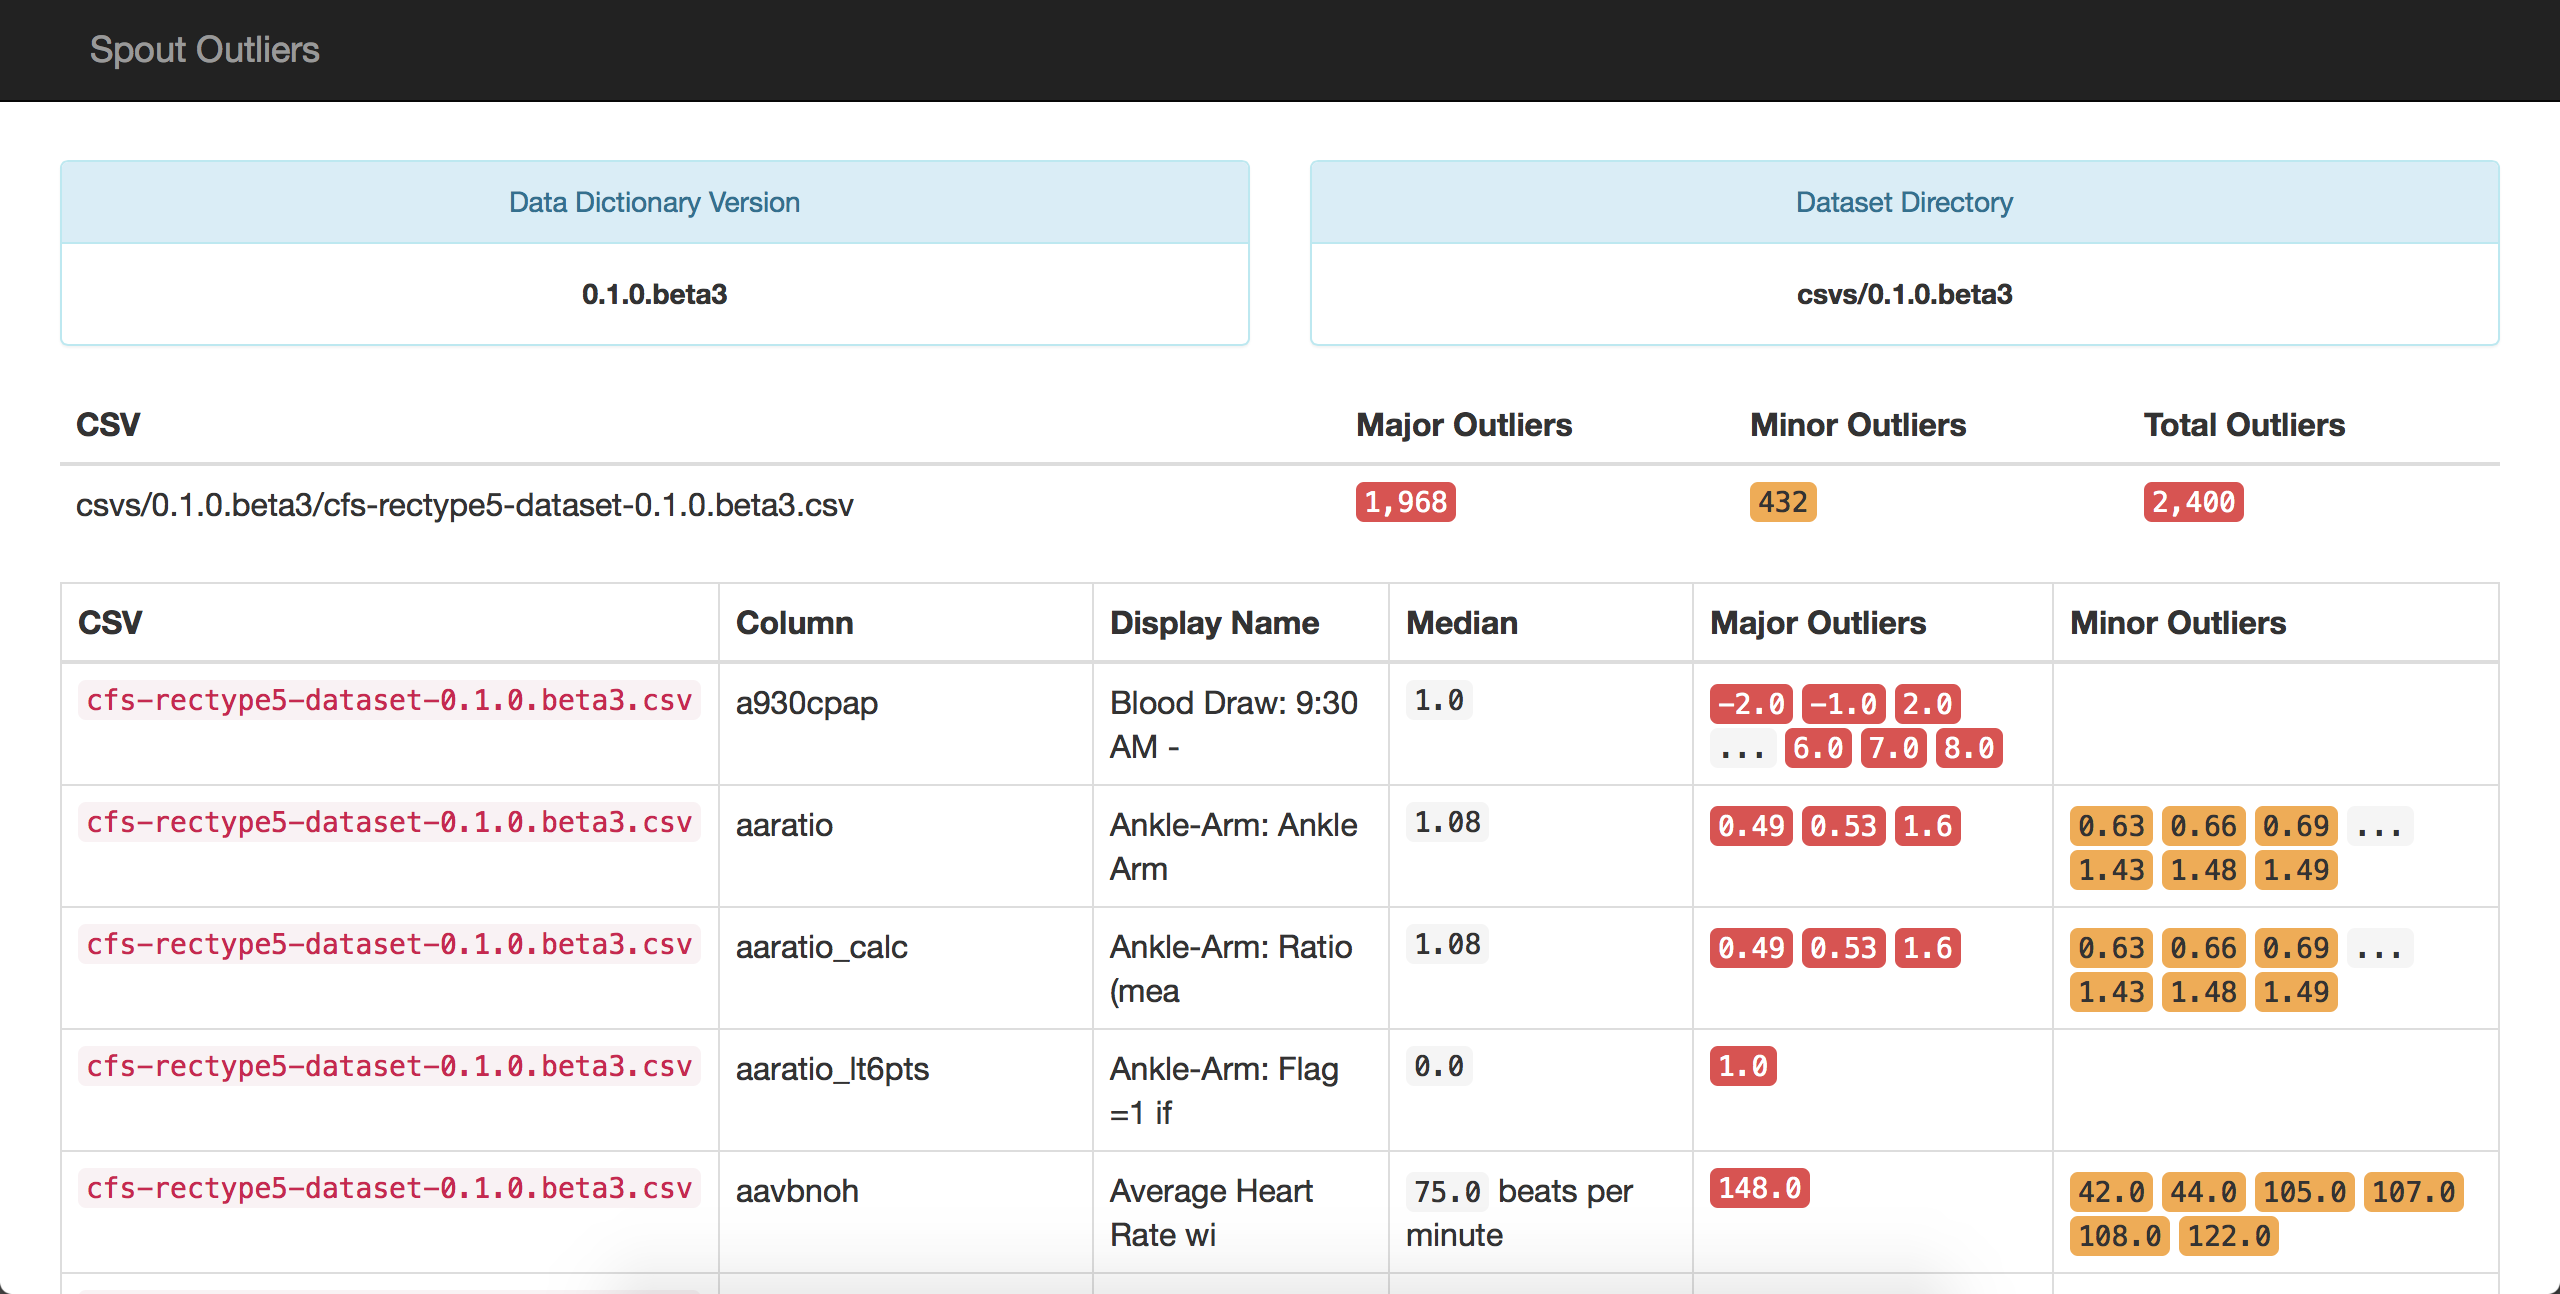Click the 1.0 major badge in aaratio_lt6pts row
This screenshot has width=2560, height=1294.
click(x=1743, y=1066)
